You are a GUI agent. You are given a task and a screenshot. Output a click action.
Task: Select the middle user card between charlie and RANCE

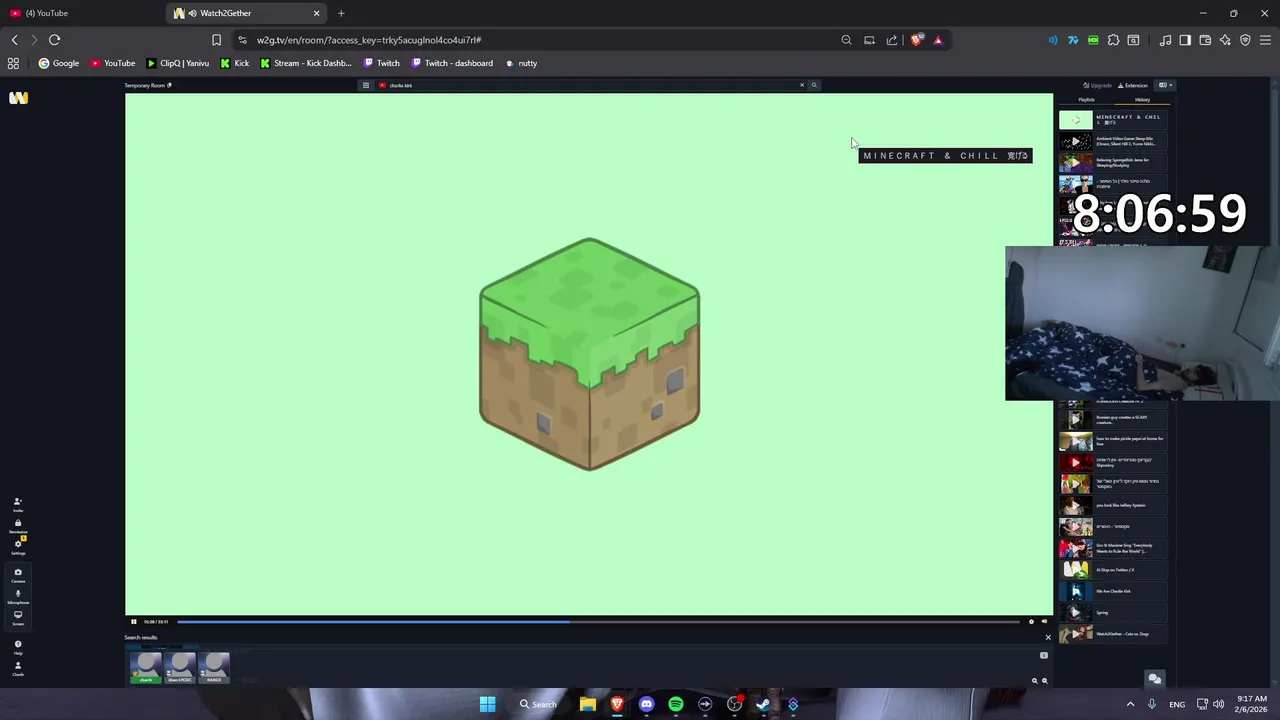181,667
